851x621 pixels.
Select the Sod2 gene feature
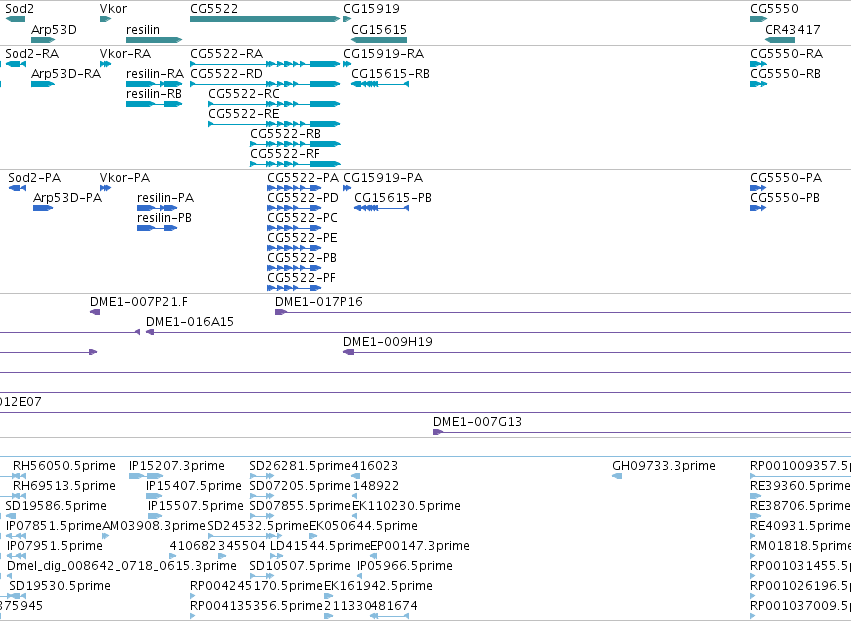click(15, 19)
